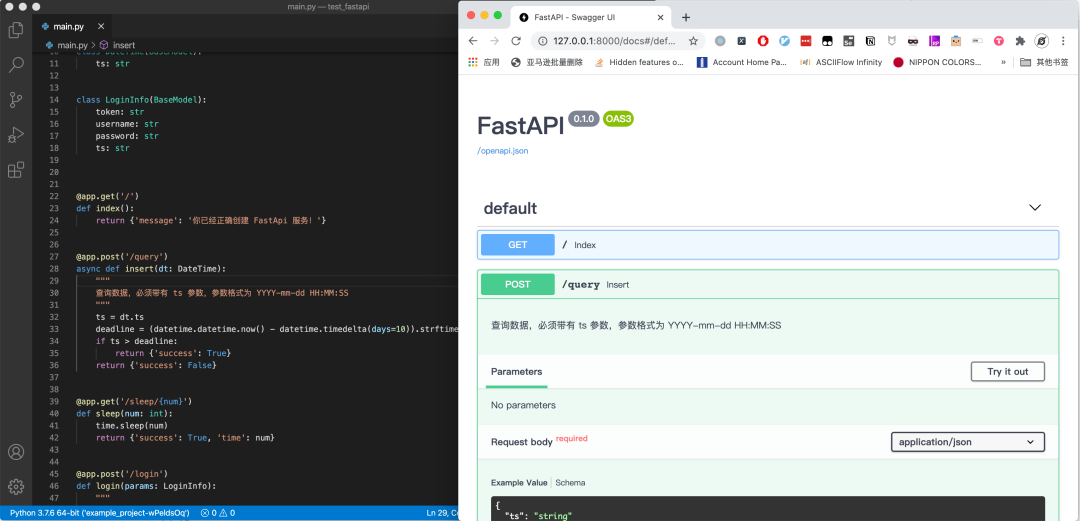Click the 'OAS3' badge
This screenshot has width=1080, height=521.
click(x=618, y=119)
